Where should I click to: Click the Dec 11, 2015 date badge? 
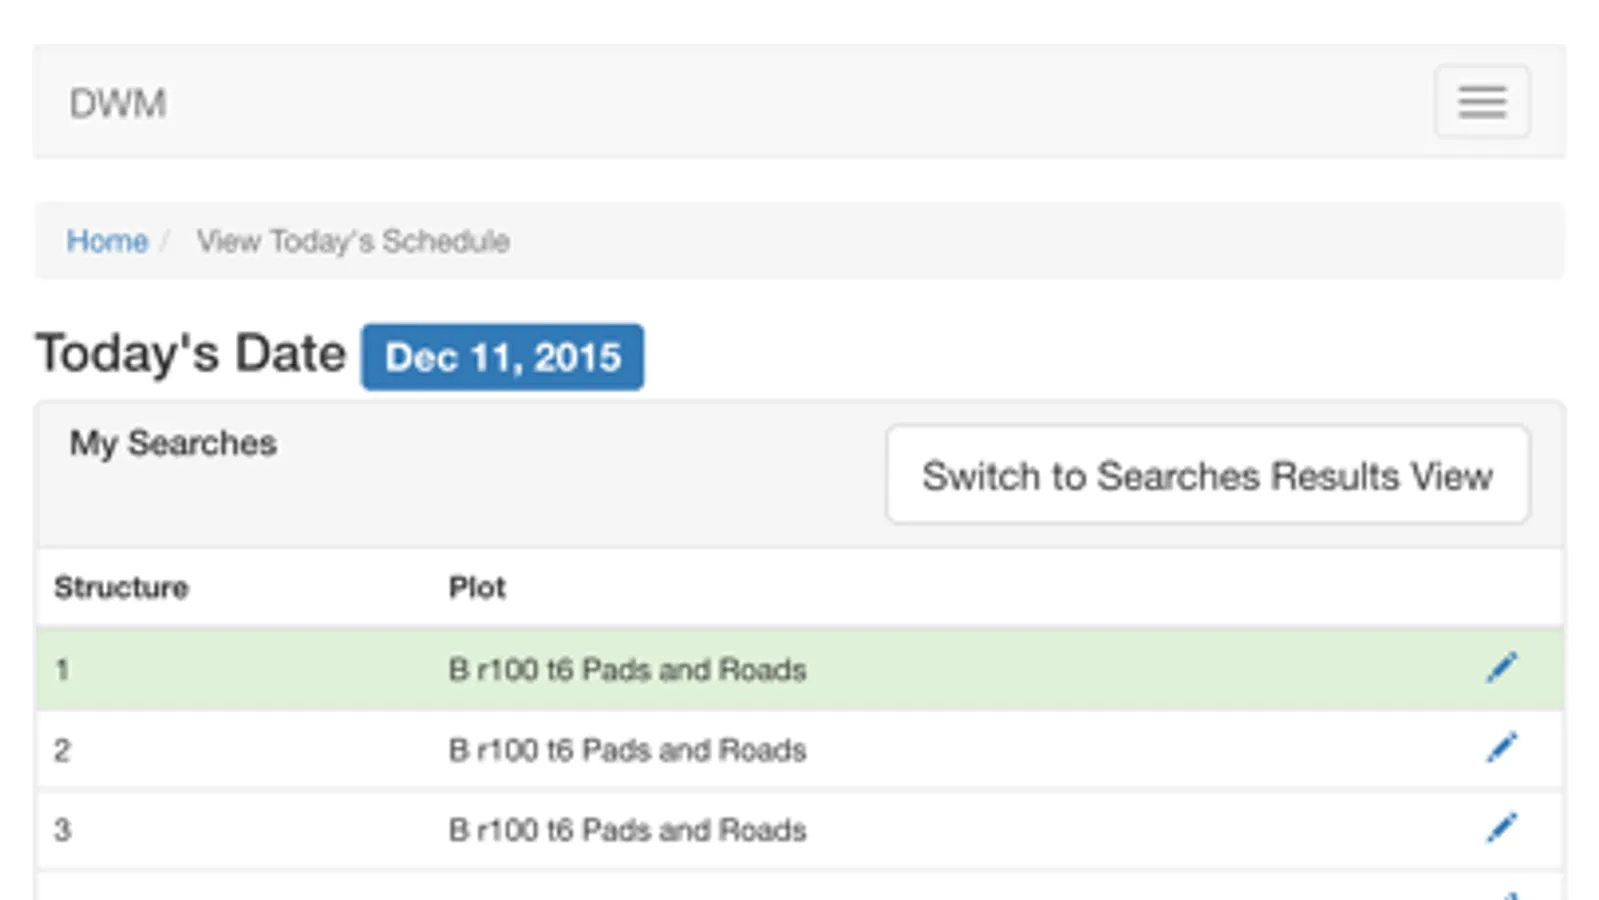pos(502,357)
